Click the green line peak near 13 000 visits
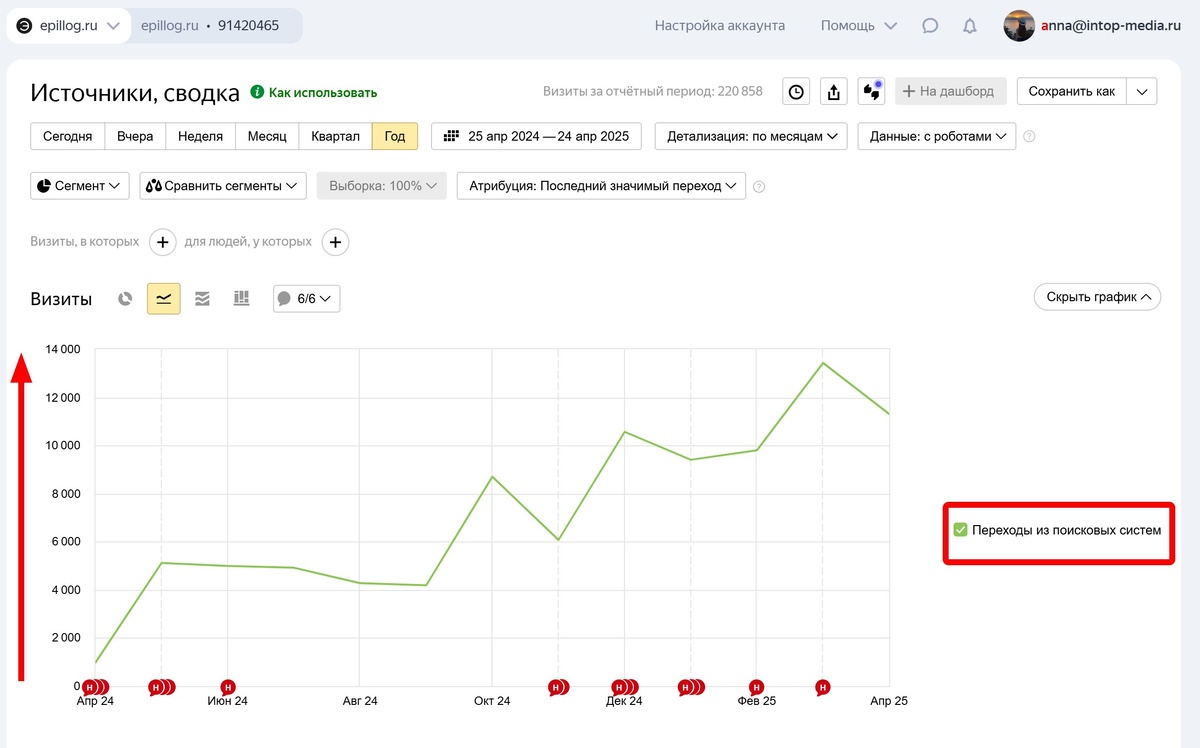 pyautogui.click(x=822, y=363)
